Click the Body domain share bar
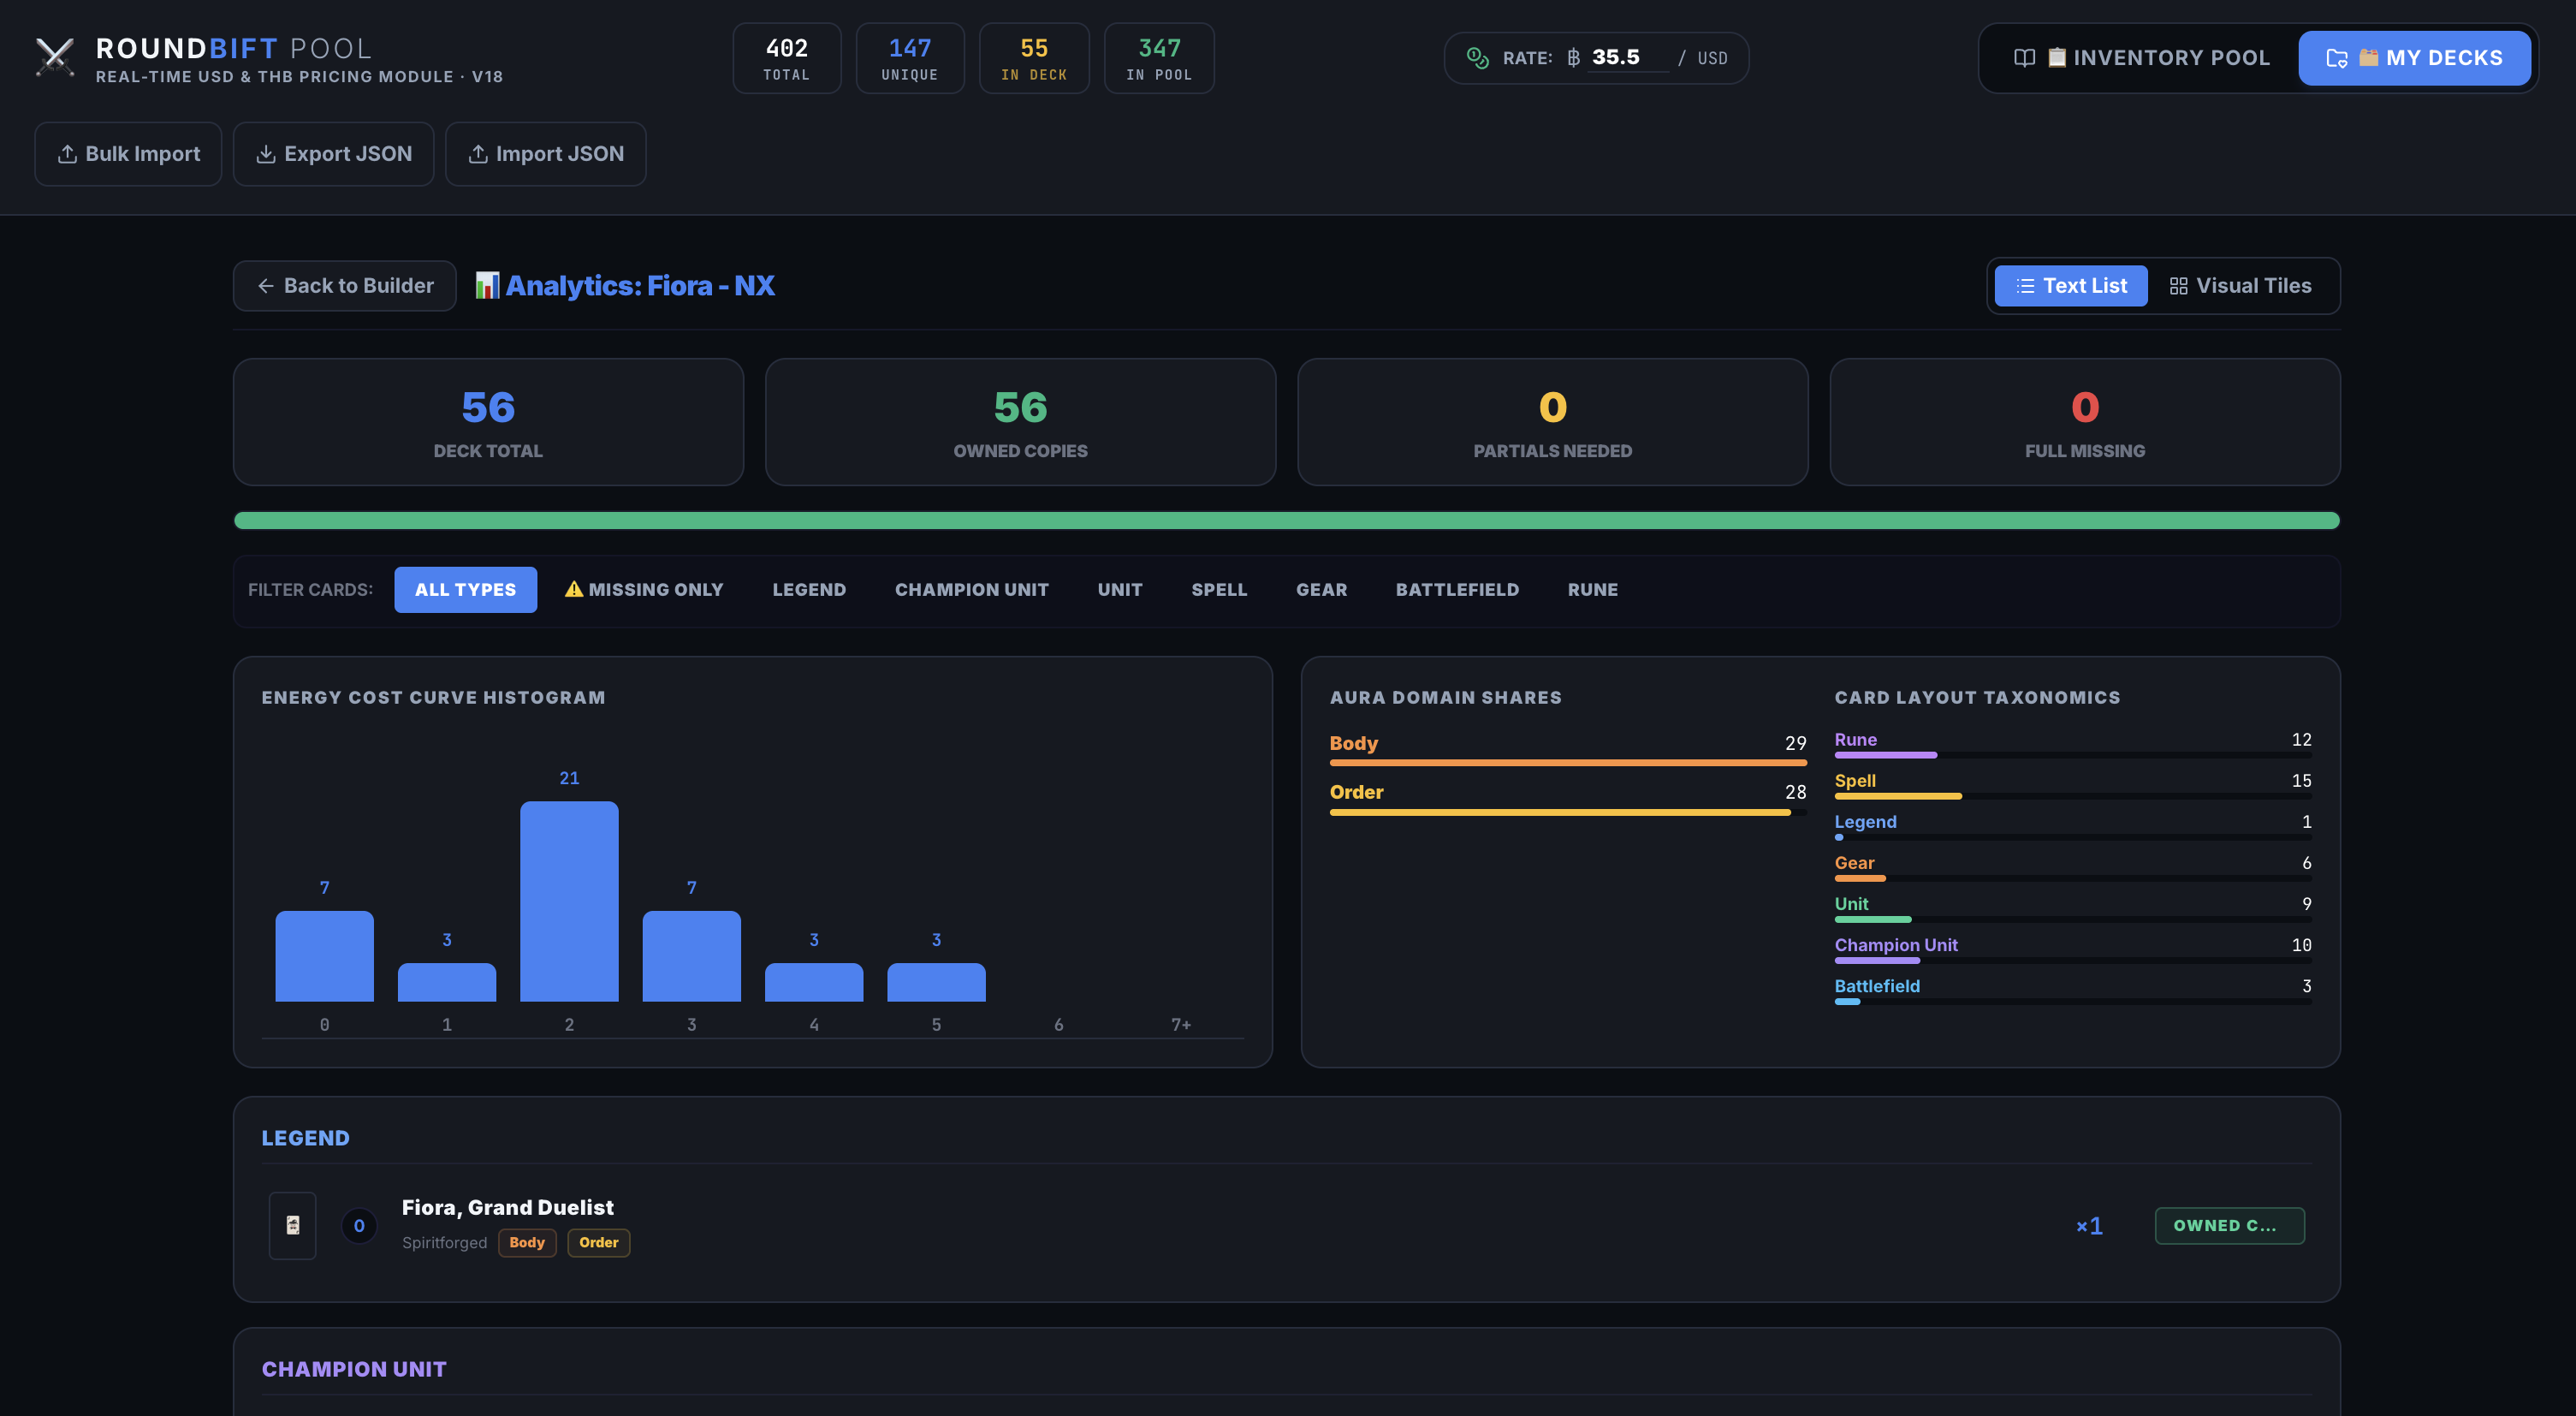Screen dimensions: 2576x1416 click(1567, 763)
